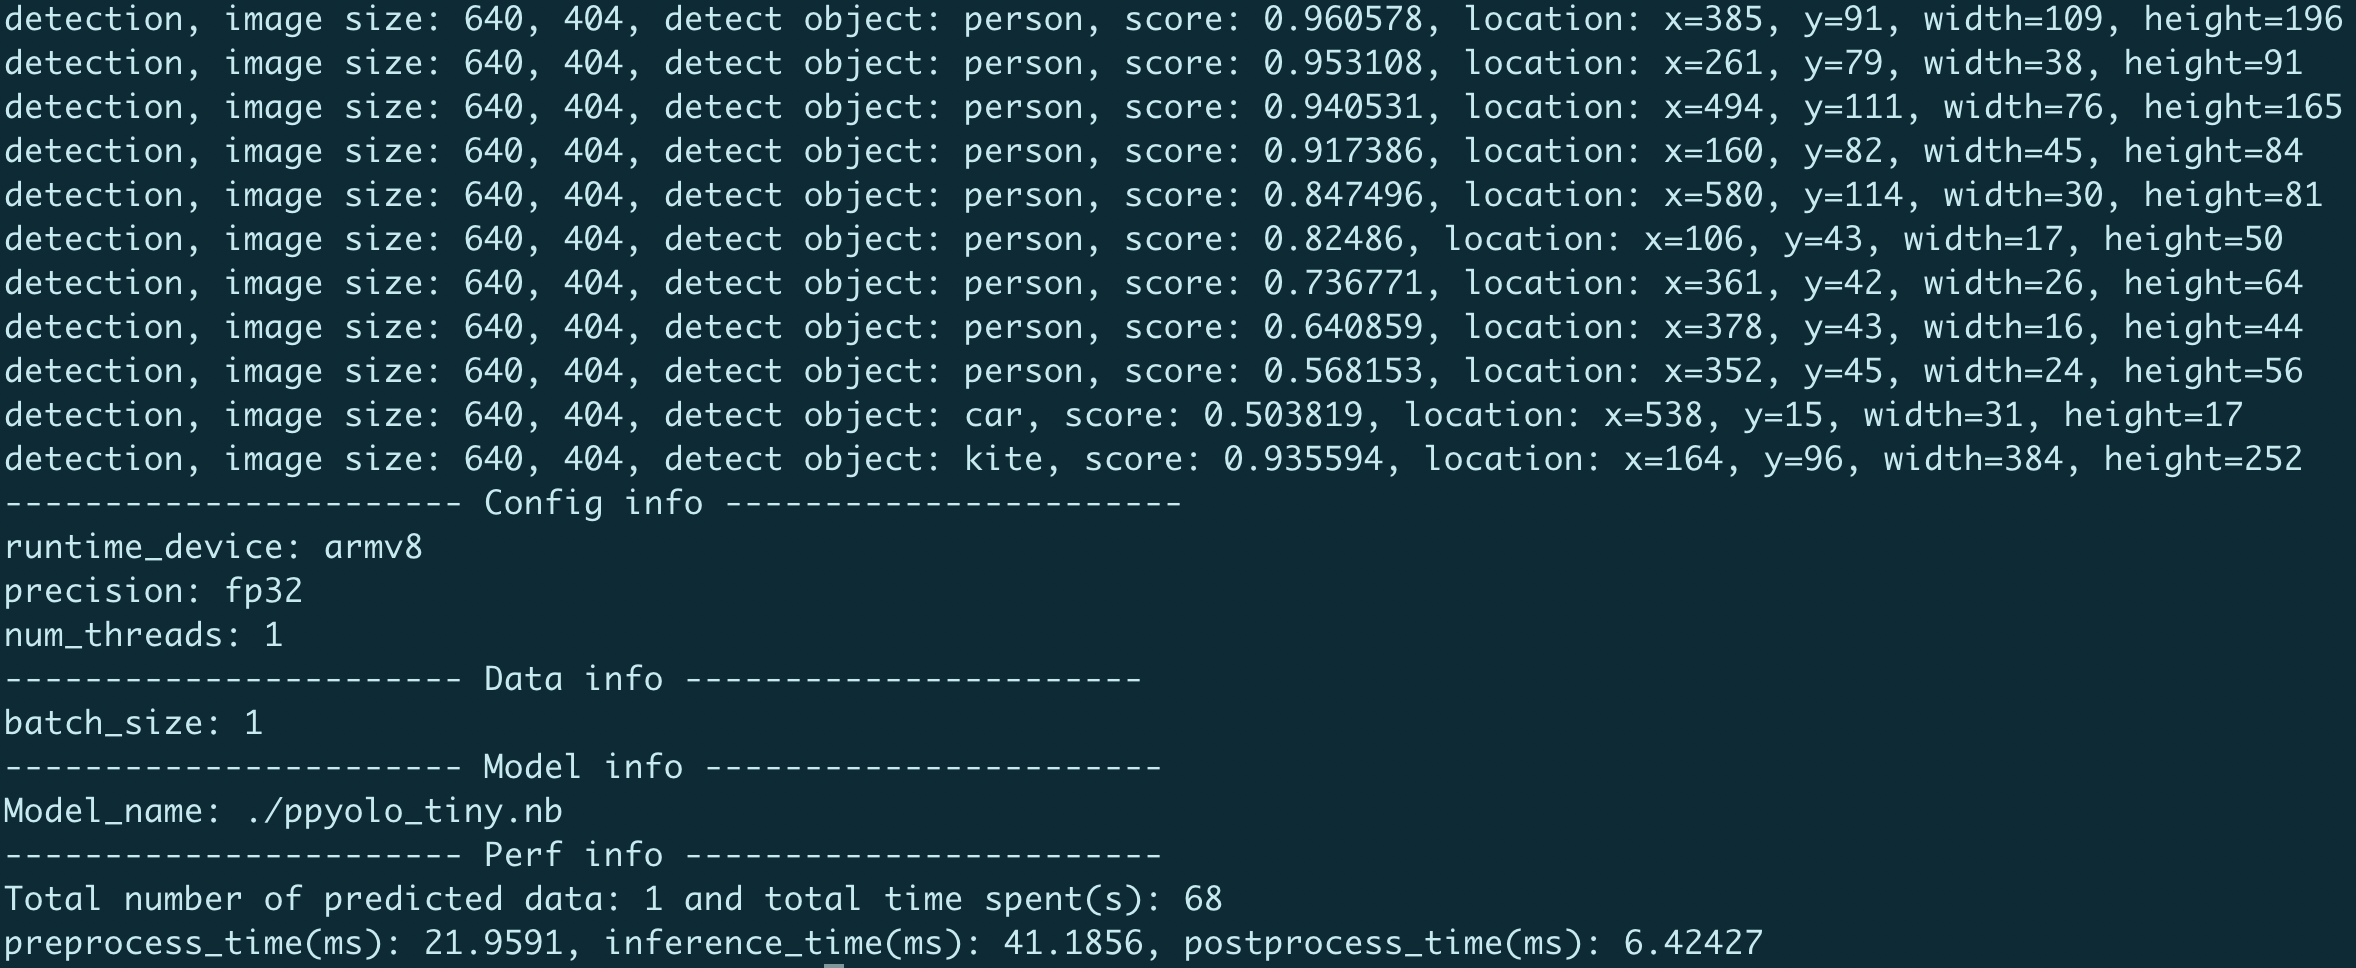Image resolution: width=2356 pixels, height=968 pixels.
Task: Click the runtime_device armv8 value
Action: coord(373,548)
